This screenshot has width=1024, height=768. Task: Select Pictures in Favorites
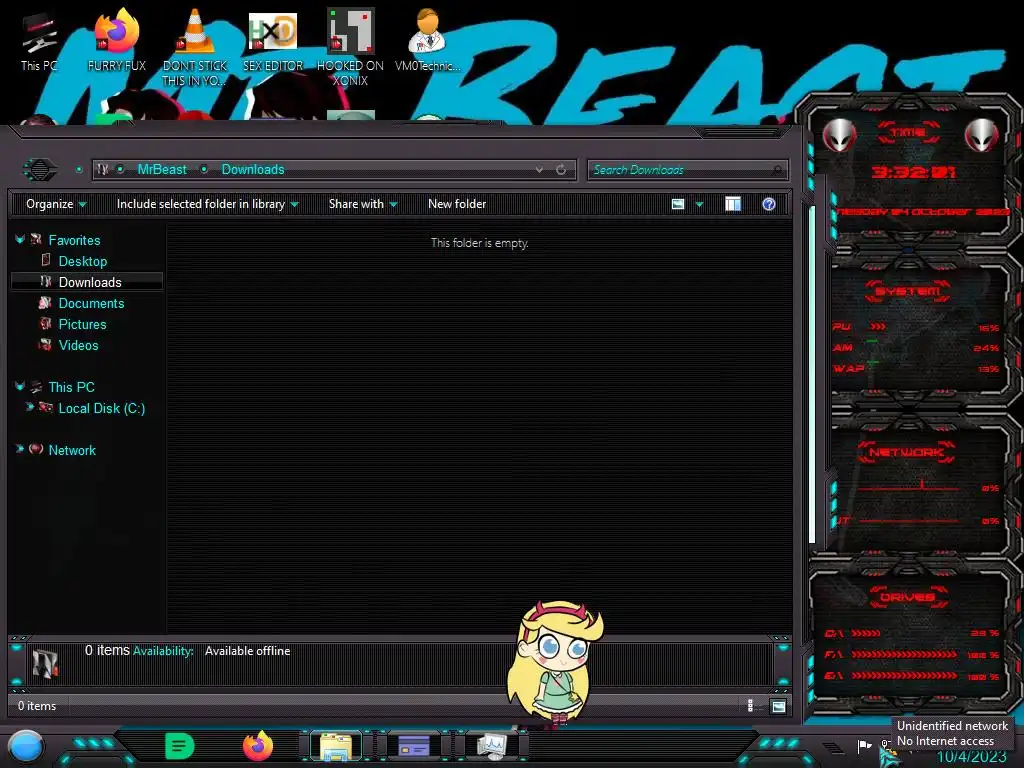[82, 324]
